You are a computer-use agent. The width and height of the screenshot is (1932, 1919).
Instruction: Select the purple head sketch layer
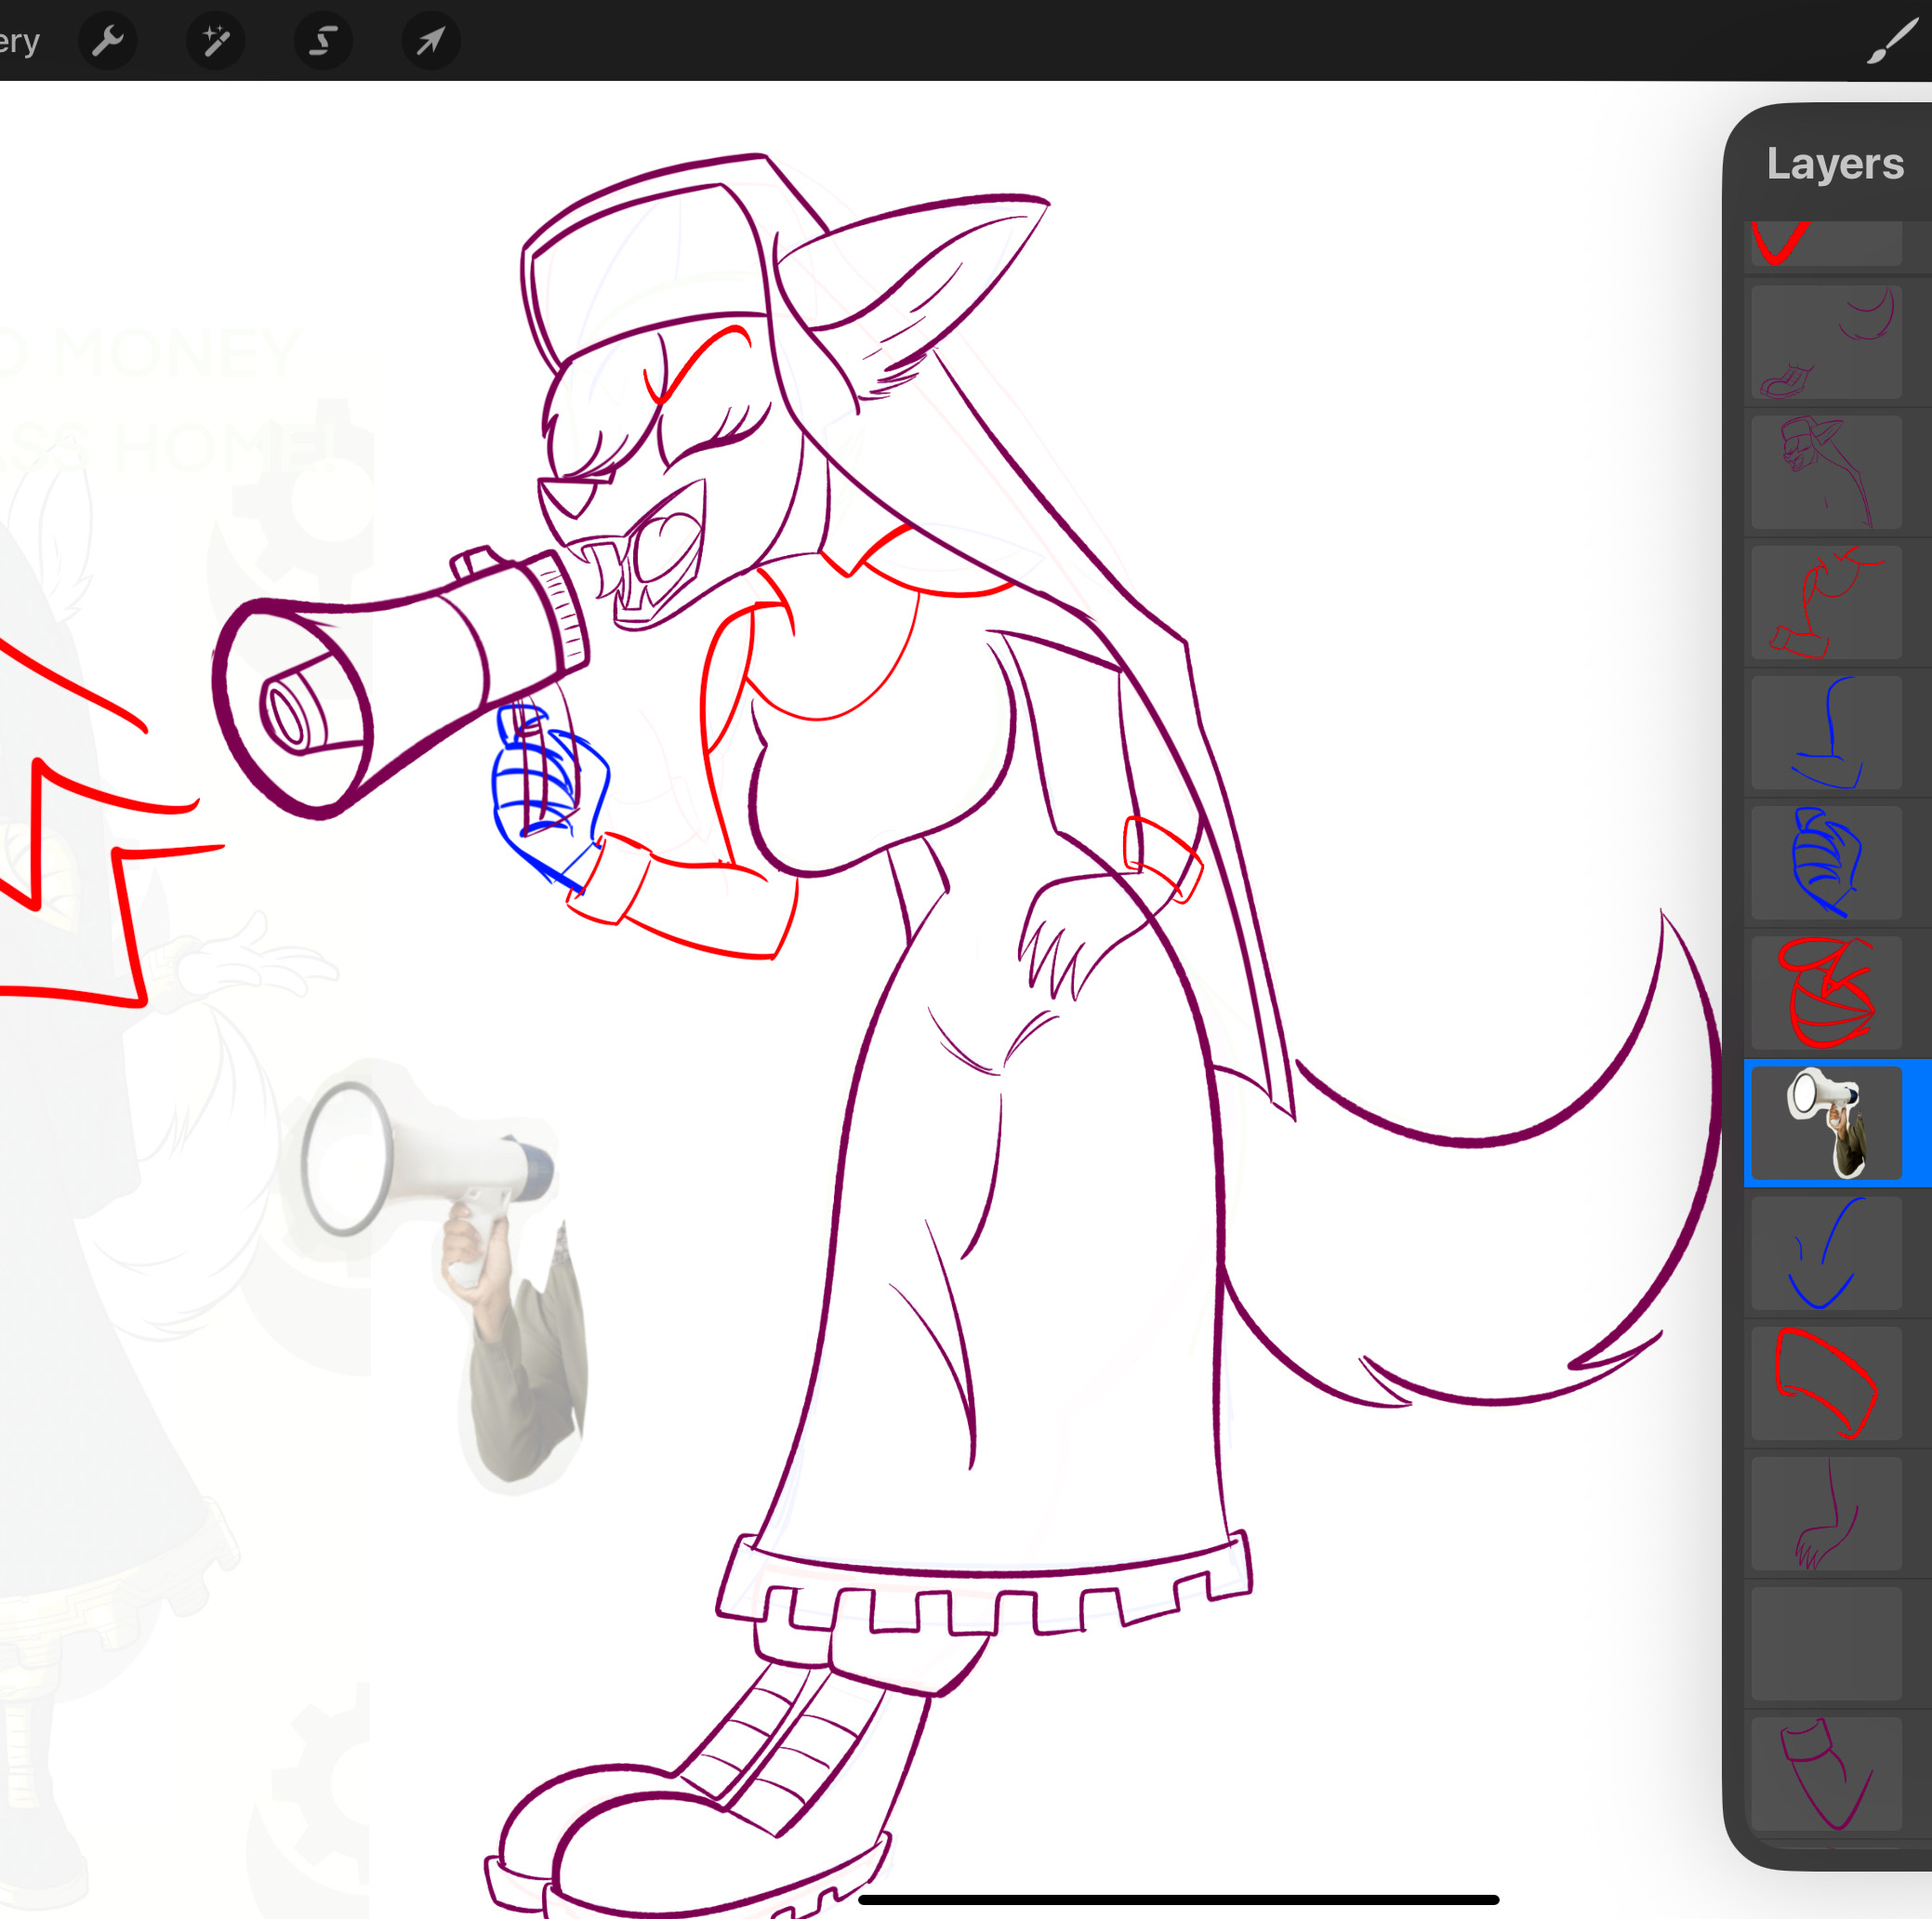pyautogui.click(x=1826, y=472)
